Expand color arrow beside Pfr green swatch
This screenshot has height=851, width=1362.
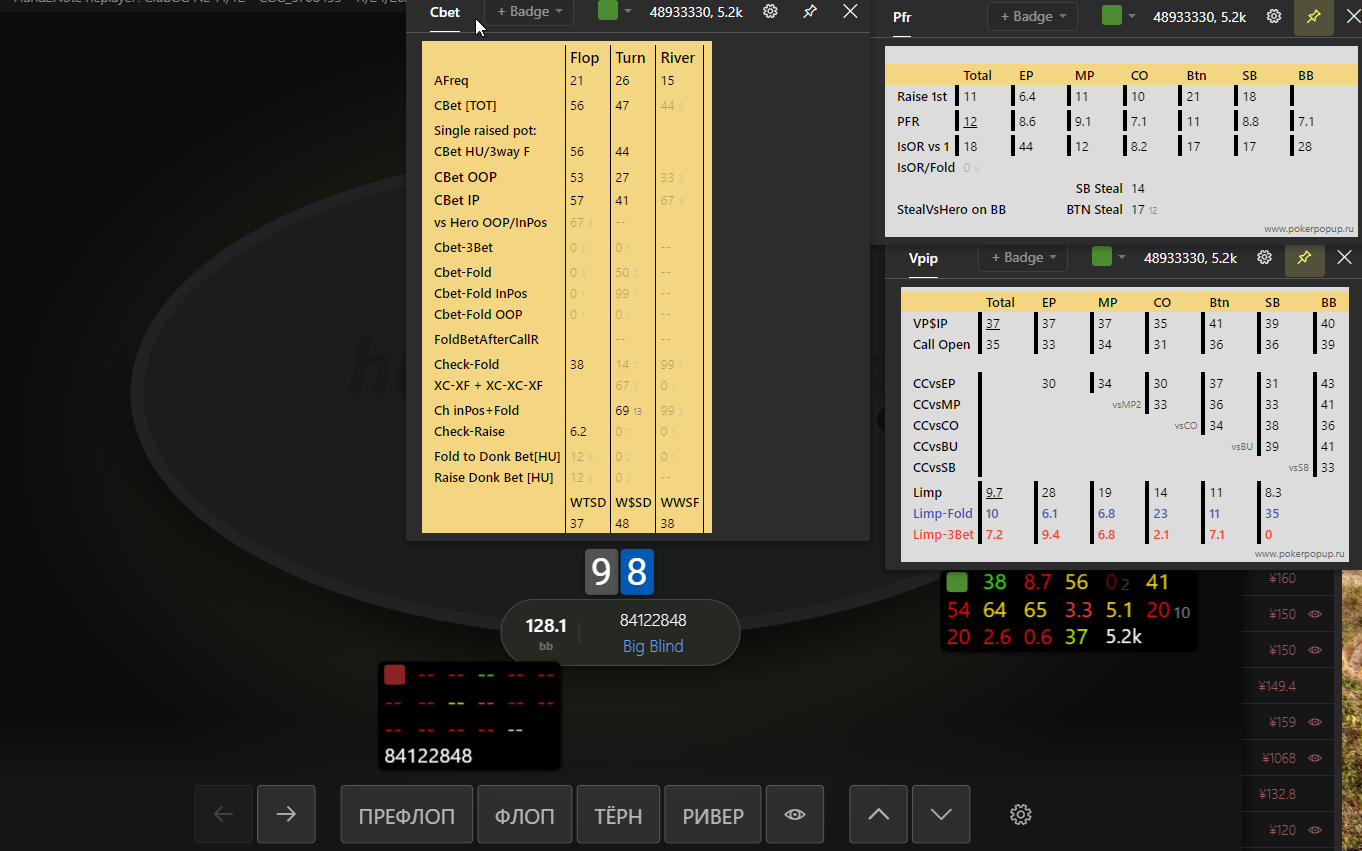click(x=1132, y=17)
